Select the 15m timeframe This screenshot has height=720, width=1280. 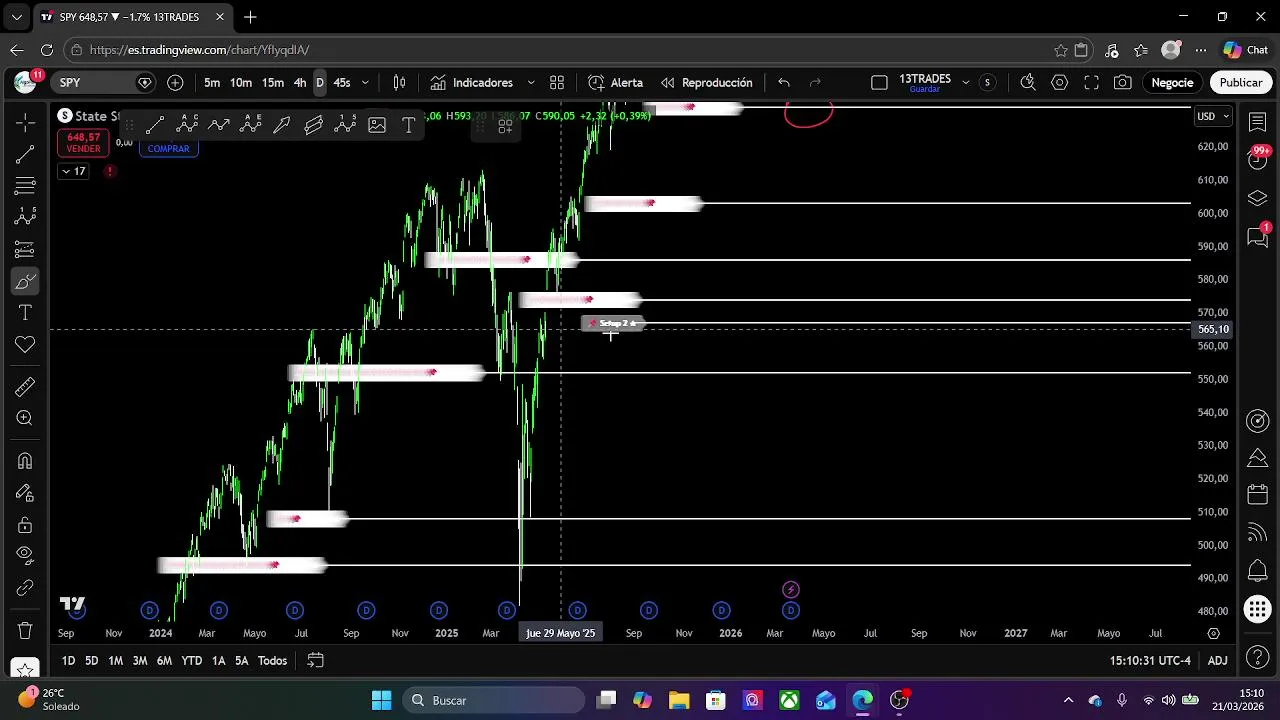[x=273, y=83]
